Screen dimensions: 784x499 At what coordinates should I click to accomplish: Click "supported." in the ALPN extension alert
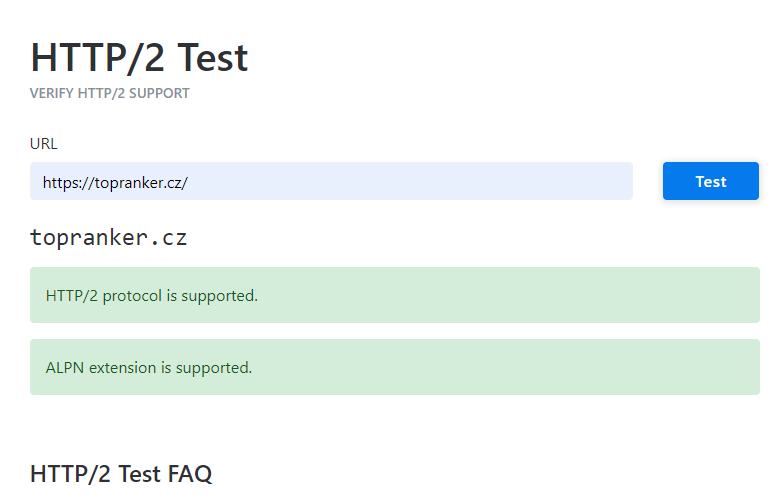(x=214, y=368)
